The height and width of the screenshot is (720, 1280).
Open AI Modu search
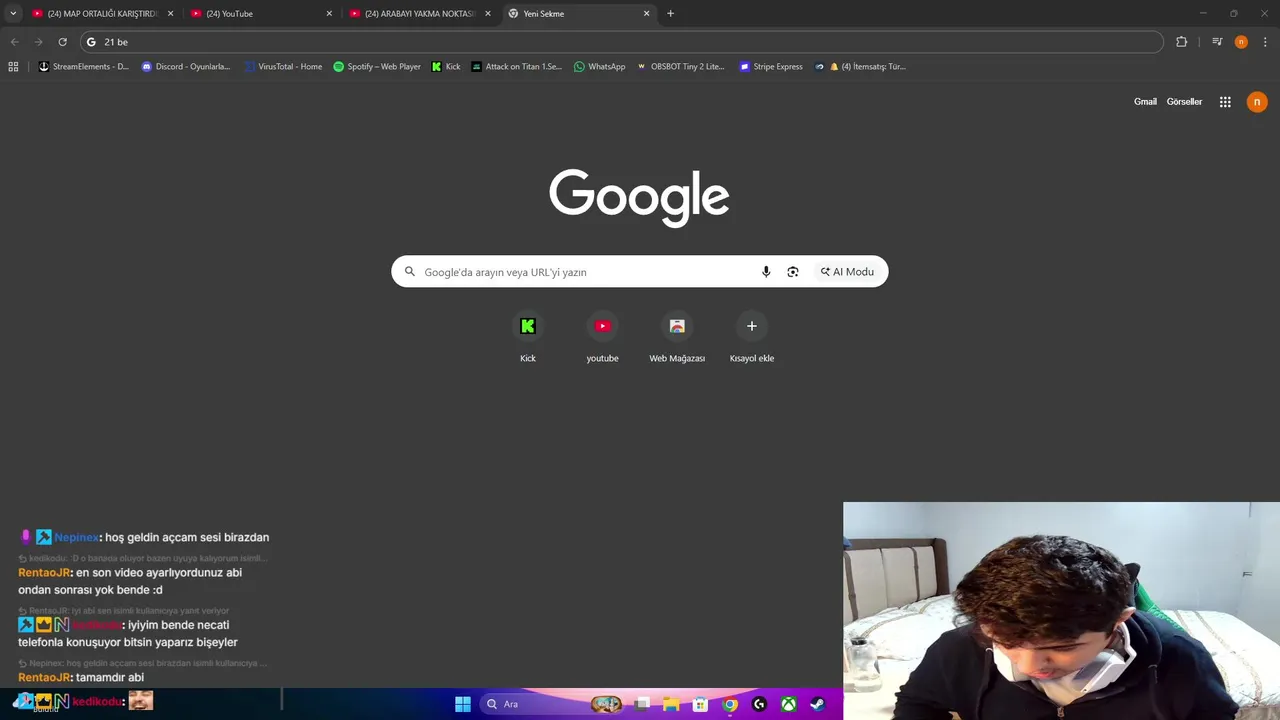point(847,272)
